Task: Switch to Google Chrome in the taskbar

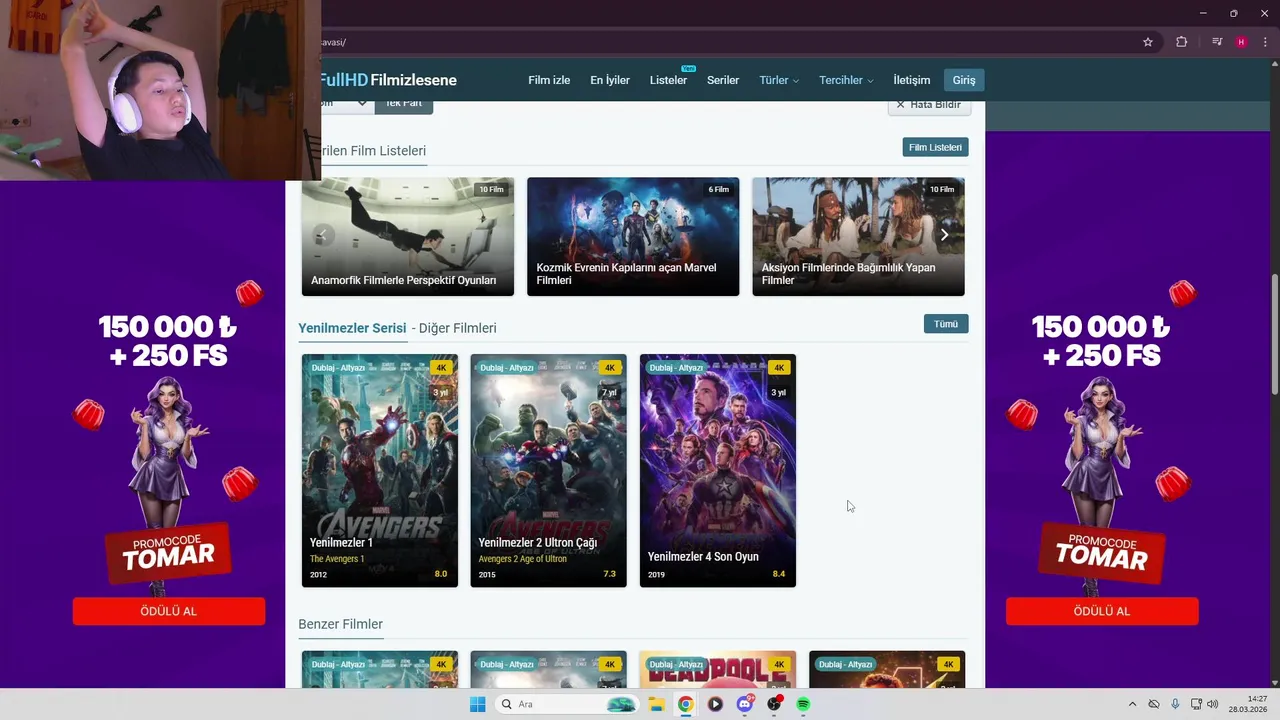Action: (685, 704)
